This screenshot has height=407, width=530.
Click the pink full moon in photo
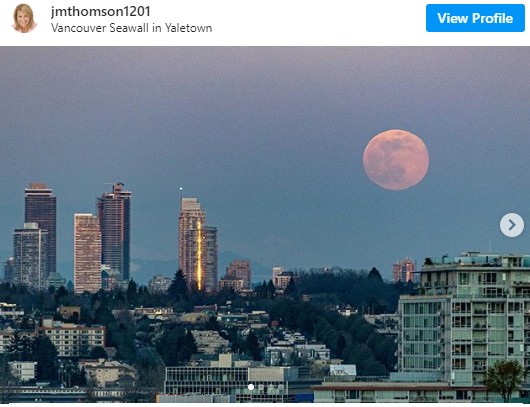pyautogui.click(x=396, y=160)
